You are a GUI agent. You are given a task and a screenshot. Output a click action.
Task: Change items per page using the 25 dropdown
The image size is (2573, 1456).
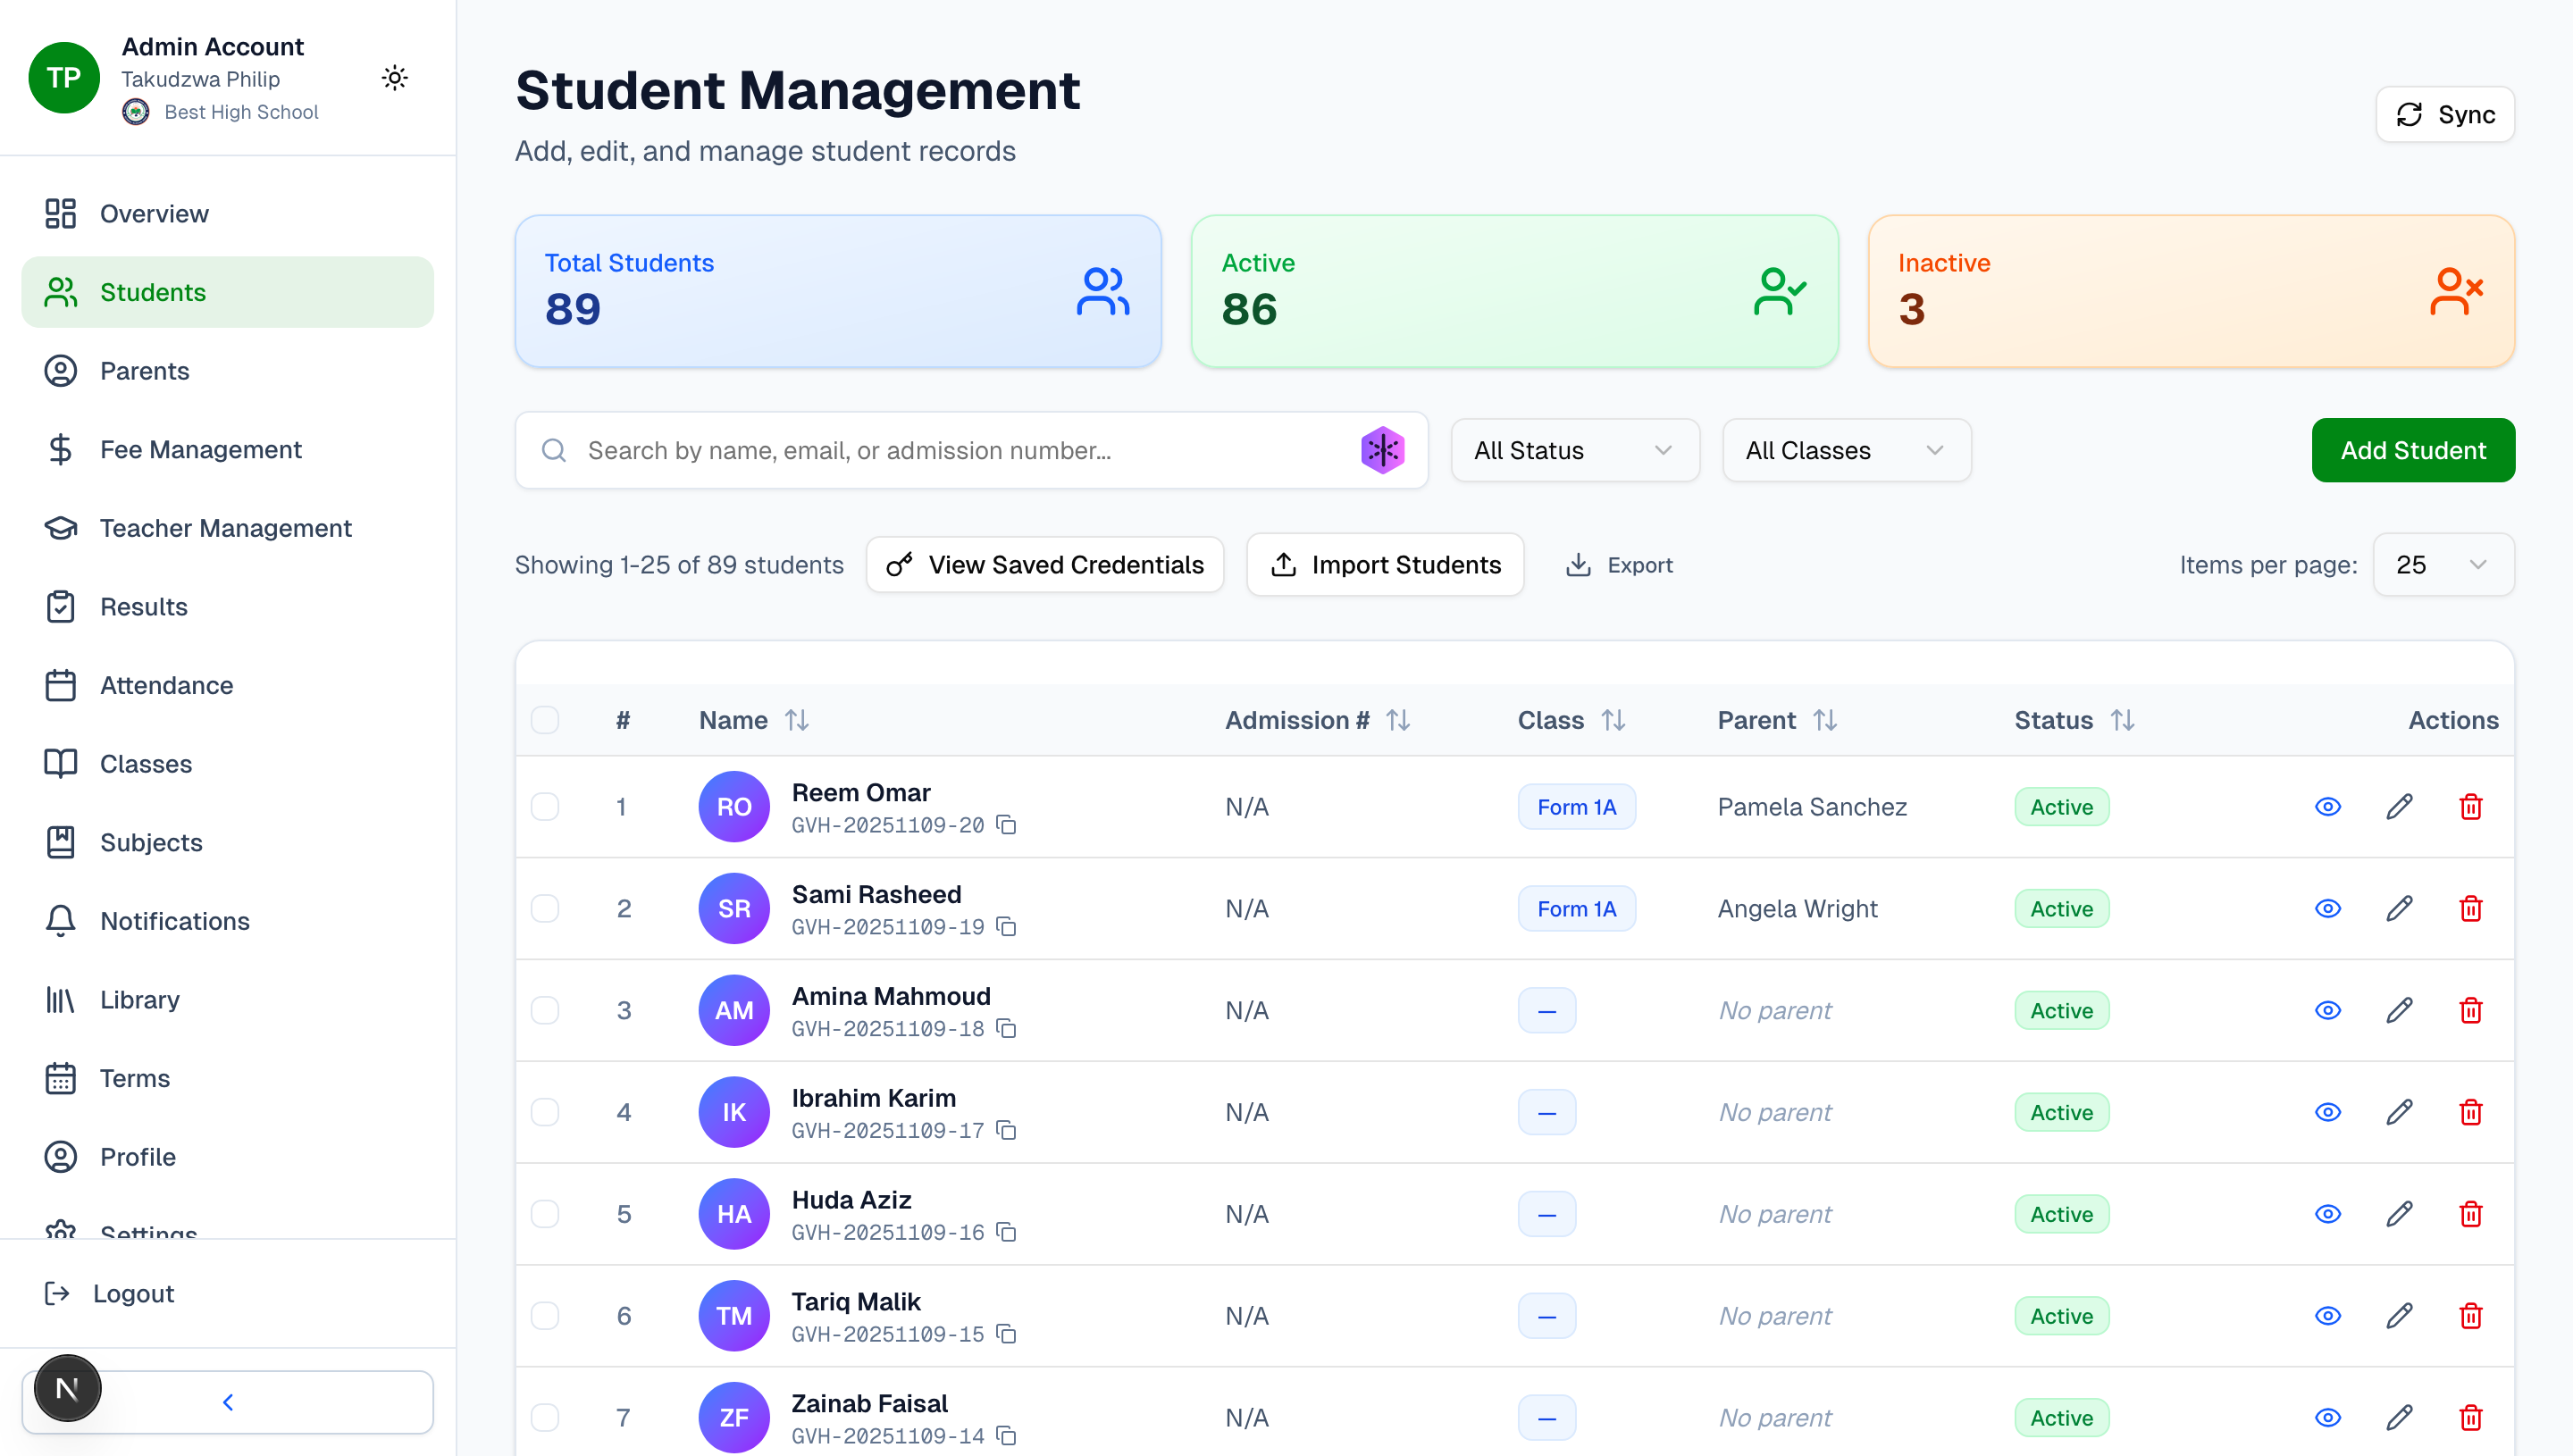tap(2442, 564)
